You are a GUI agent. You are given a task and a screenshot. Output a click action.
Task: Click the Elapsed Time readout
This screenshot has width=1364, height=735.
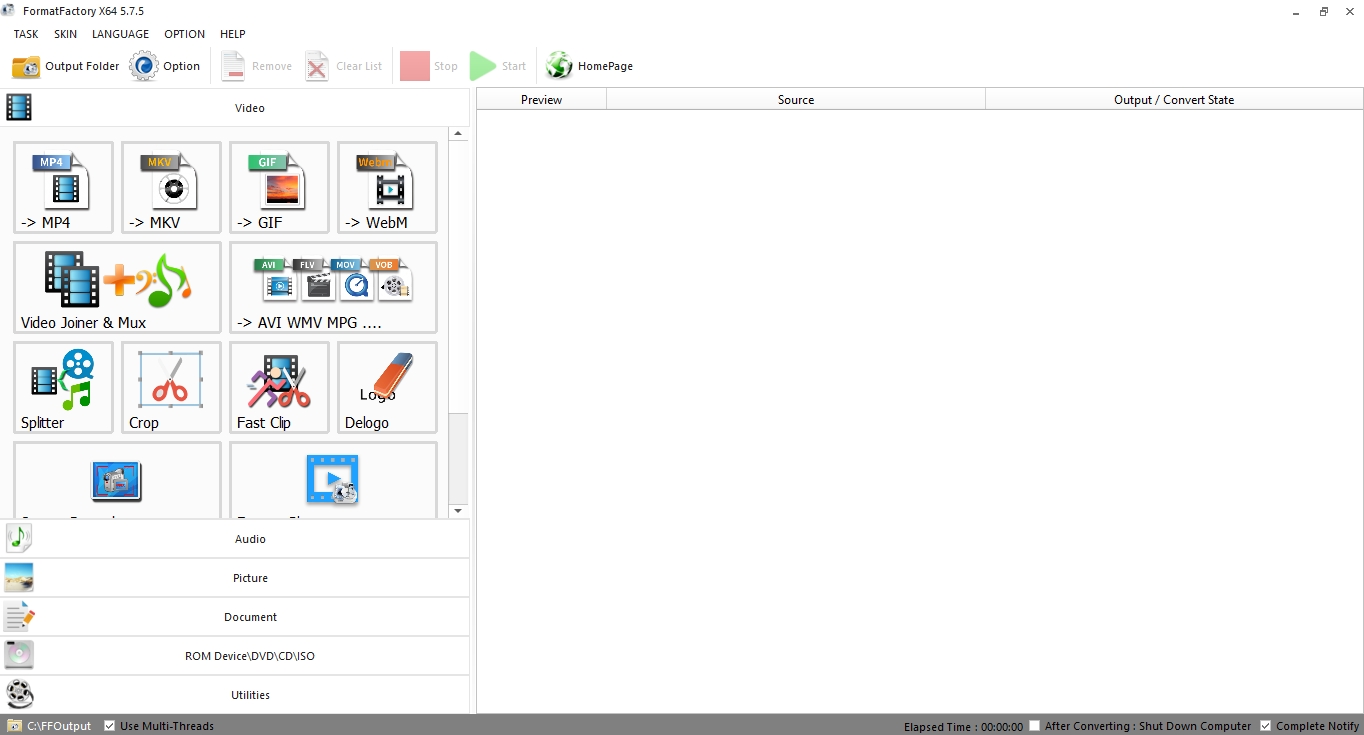[x=963, y=727]
